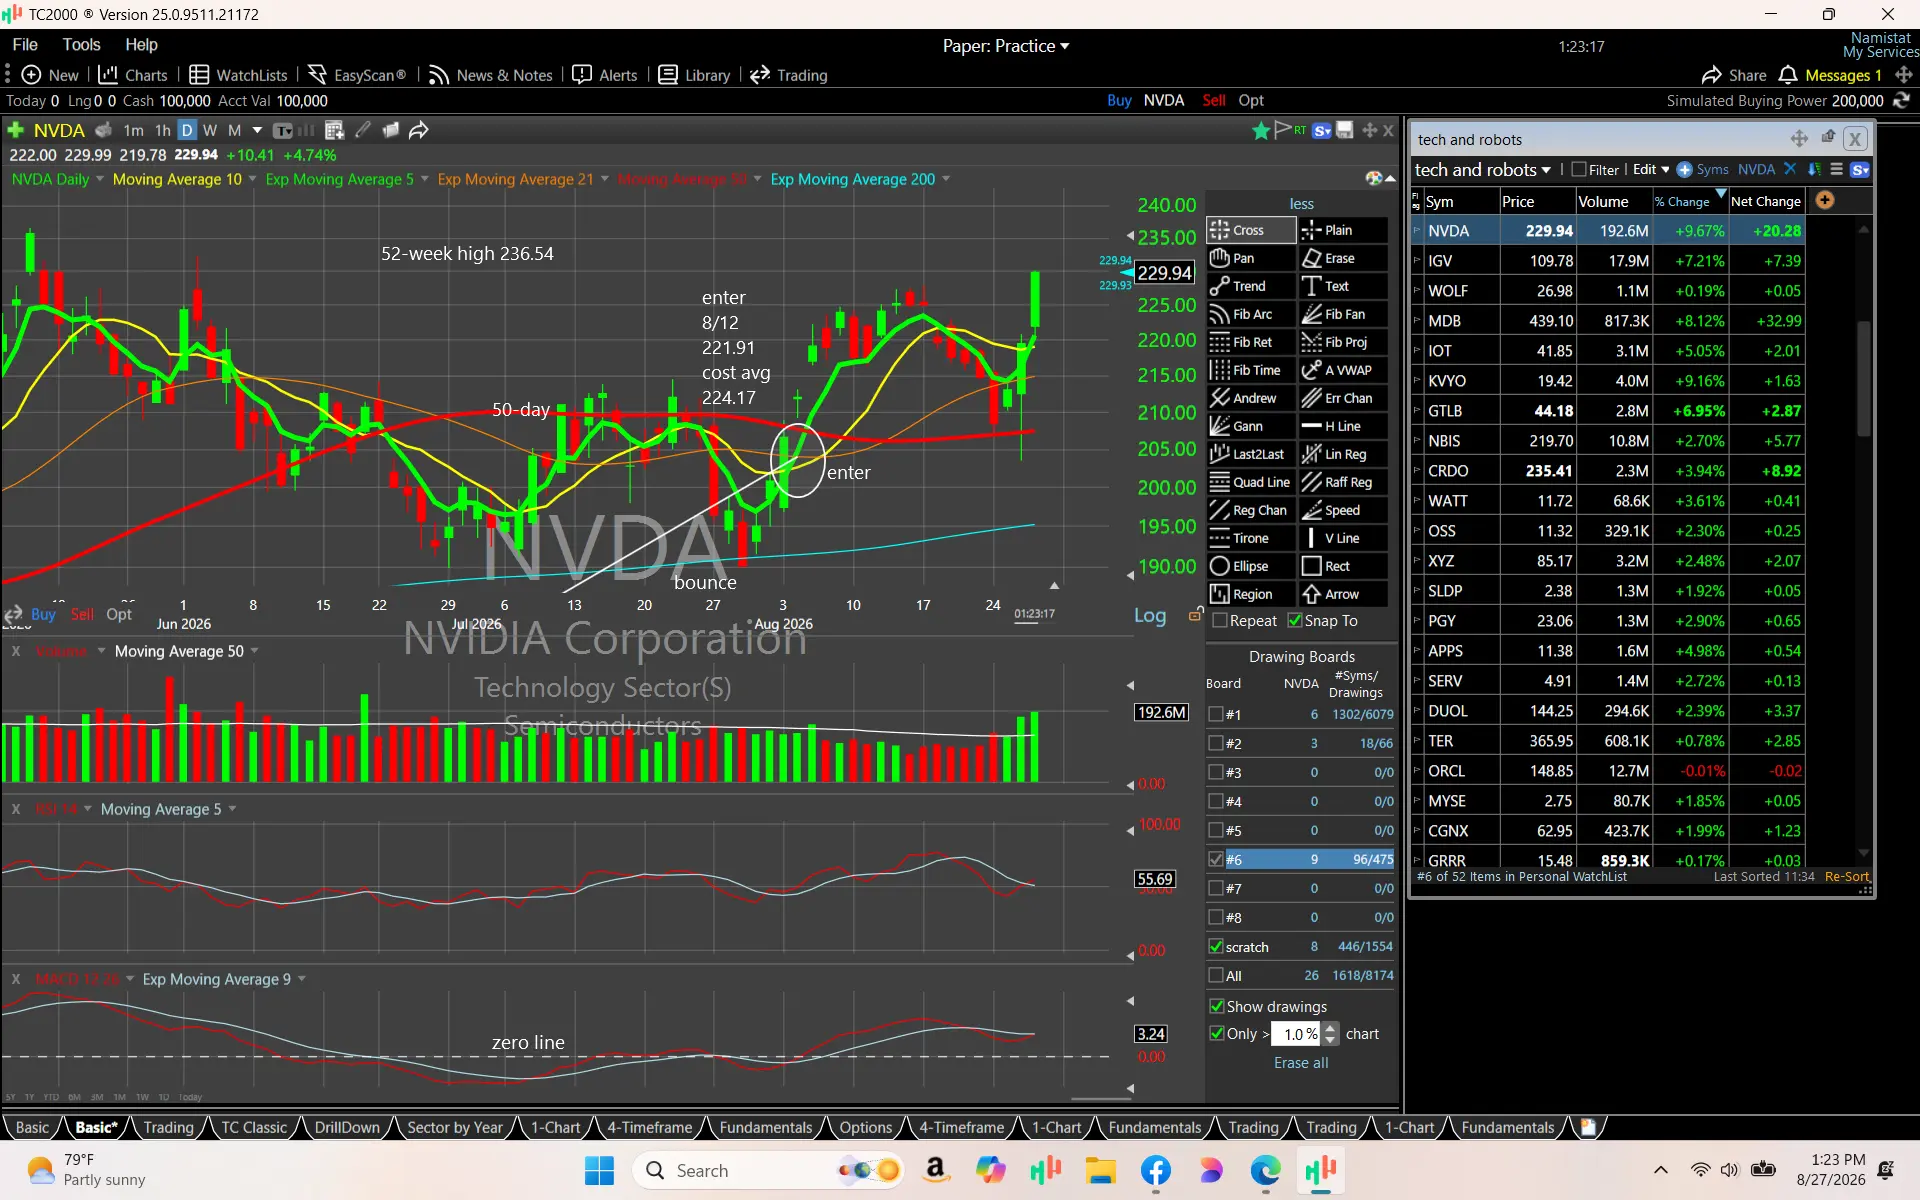Open the Library toolbar item
The height and width of the screenshot is (1200, 1920).
click(x=694, y=75)
